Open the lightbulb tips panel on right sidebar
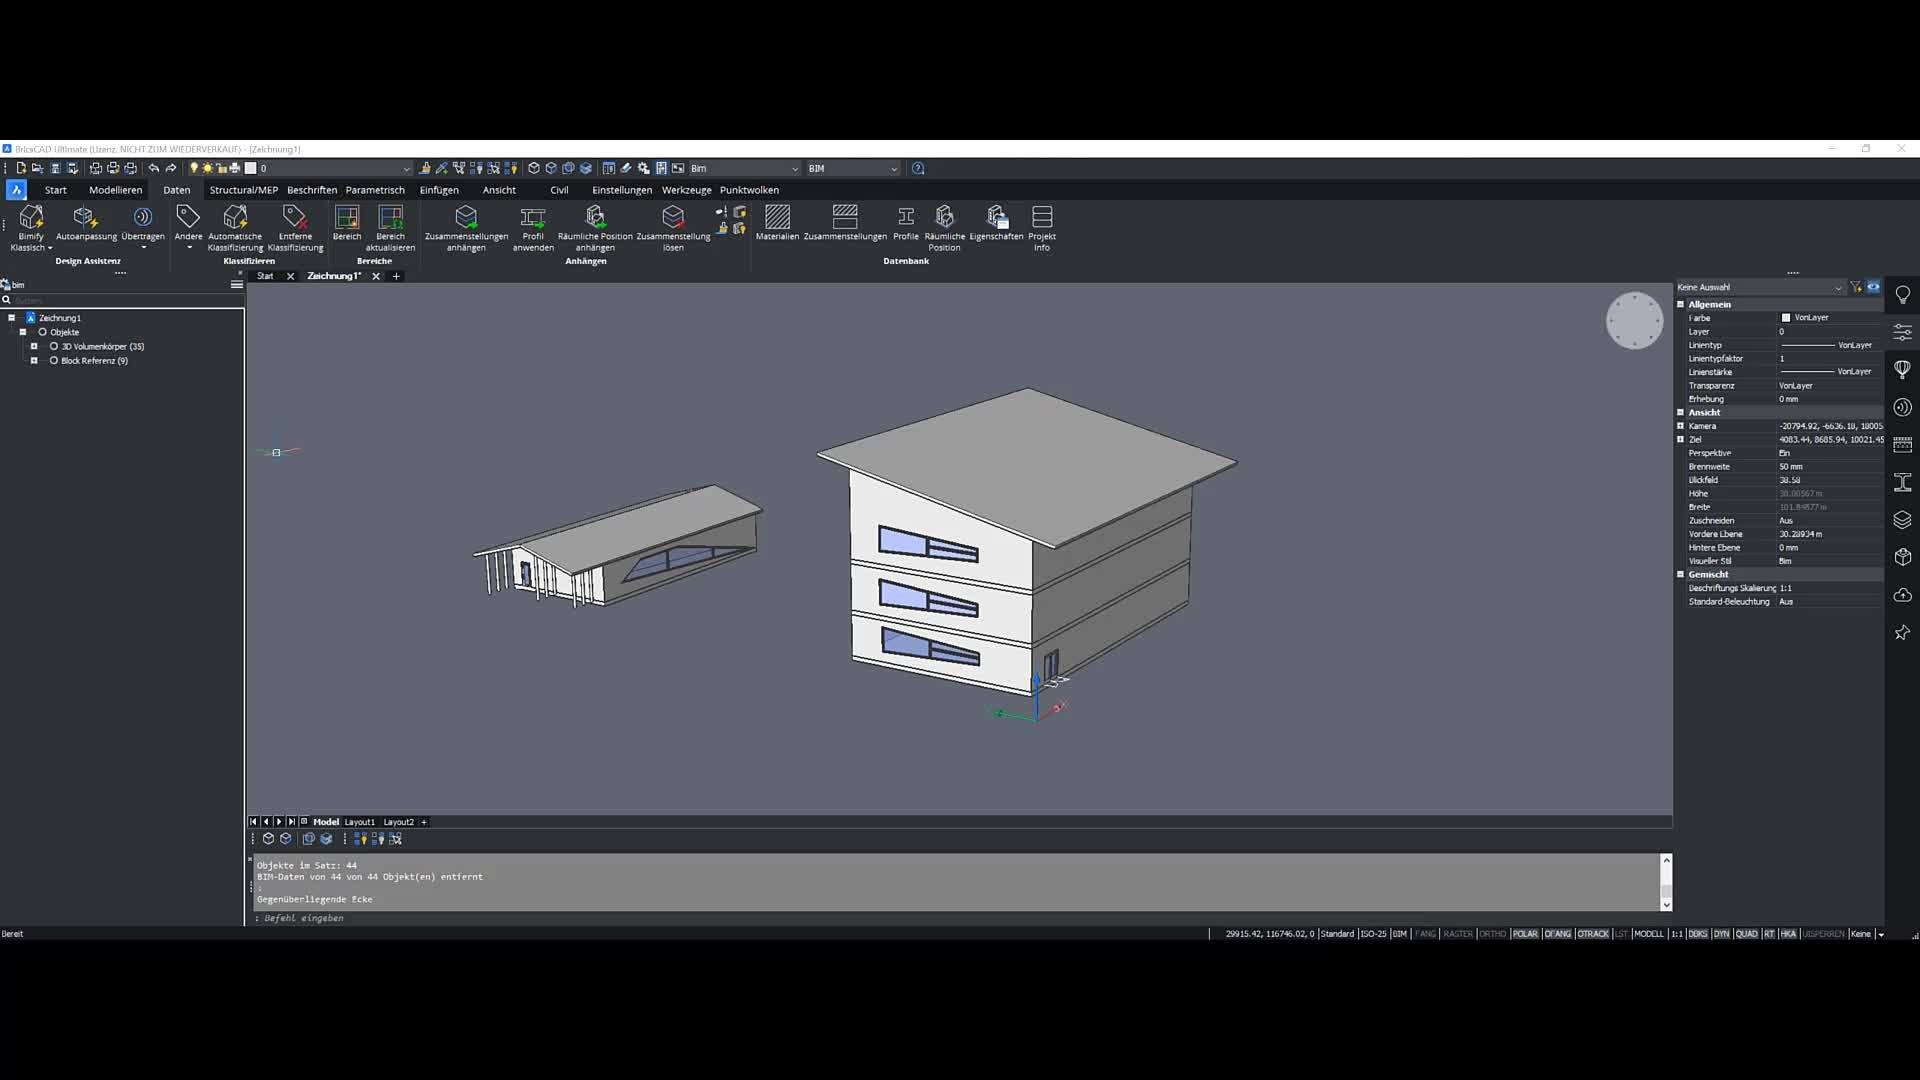Viewport: 1920px width, 1080px height. 1902,295
